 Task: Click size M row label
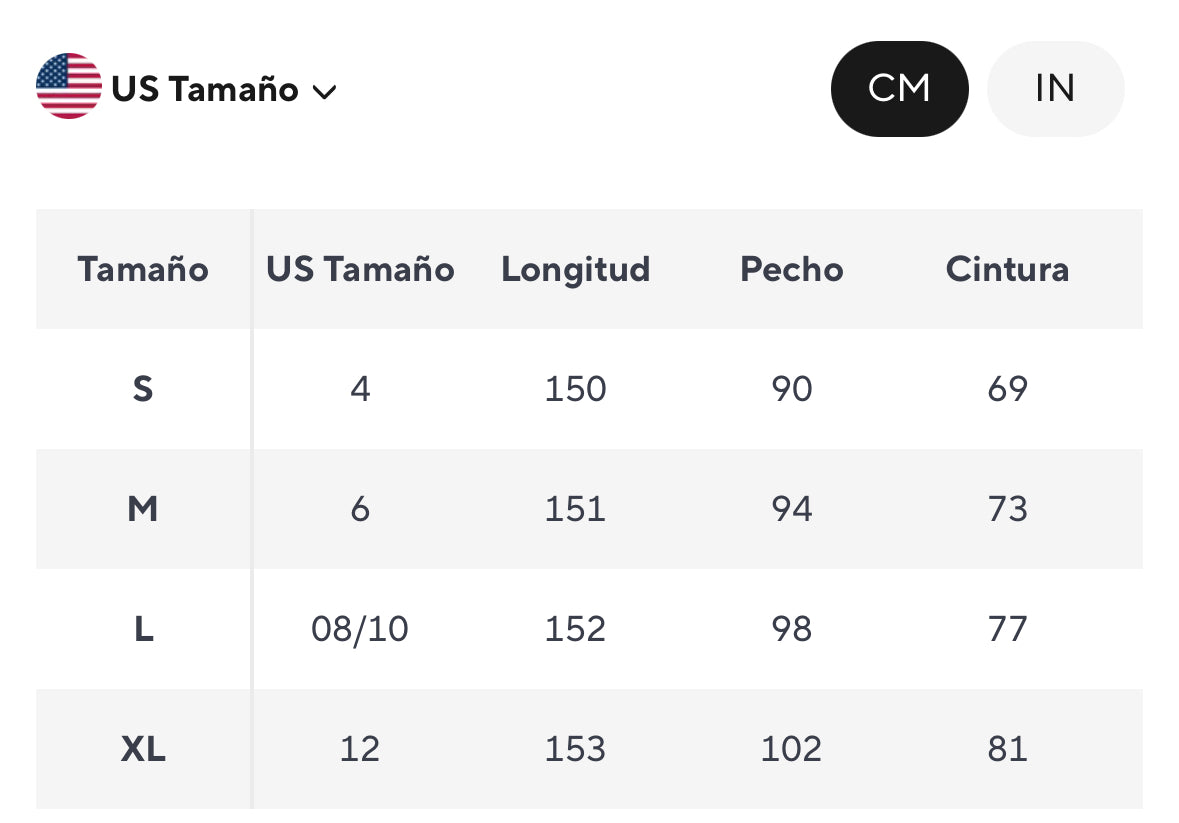pos(143,509)
